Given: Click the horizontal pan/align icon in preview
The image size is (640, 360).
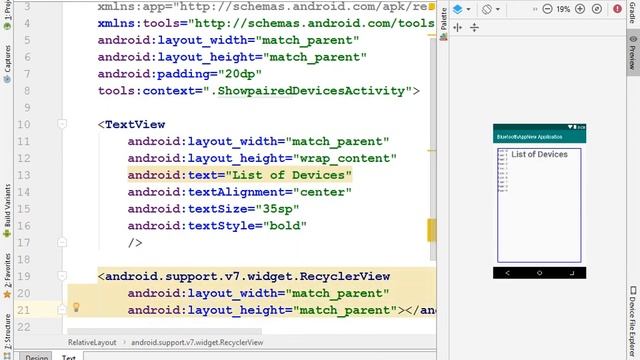Looking at the screenshot, I should [x=458, y=27].
